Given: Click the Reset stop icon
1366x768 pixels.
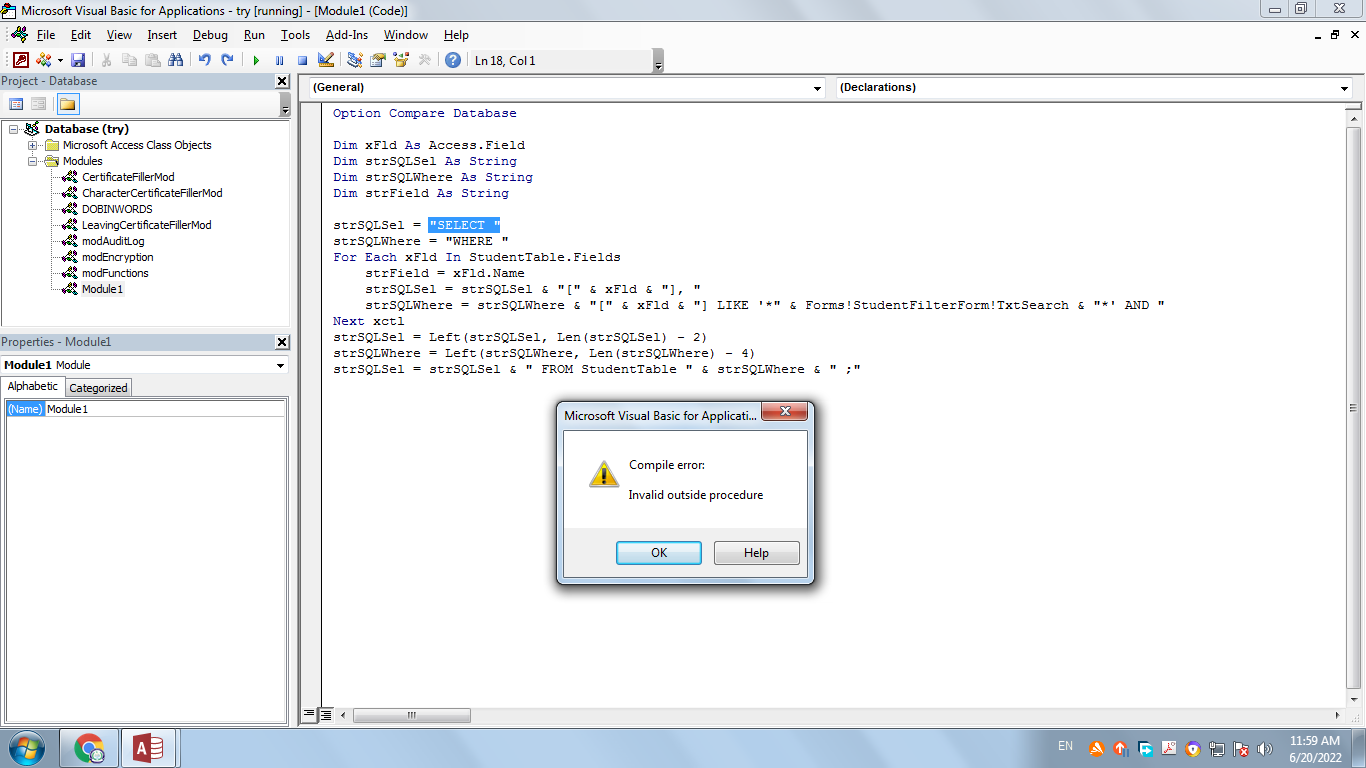Looking at the screenshot, I should (x=302, y=60).
